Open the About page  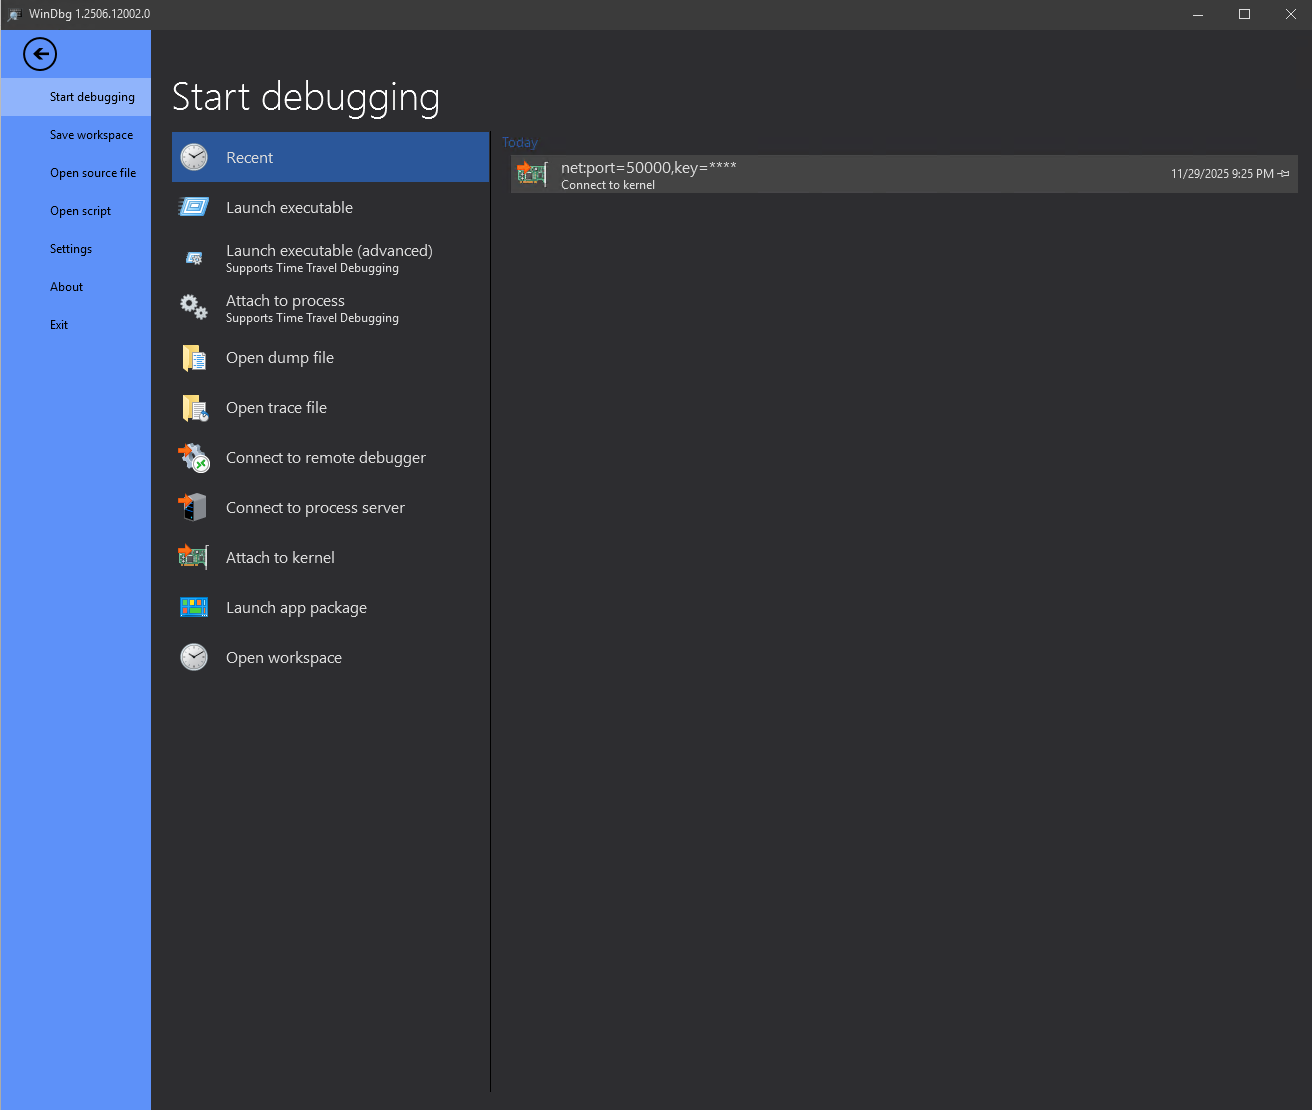pyautogui.click(x=66, y=286)
